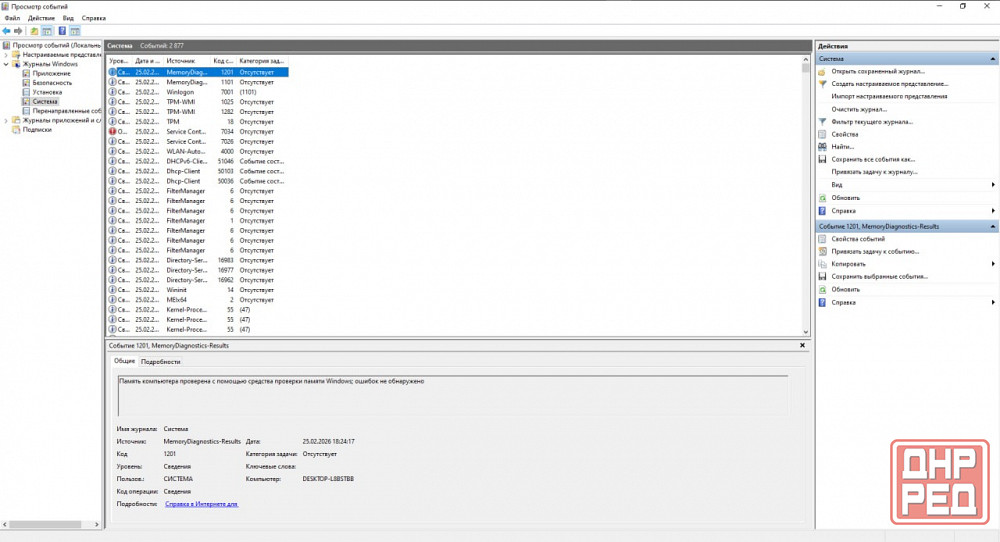
Task: Collapse the 'Система' actions section arrow
Action: [x=992, y=59]
